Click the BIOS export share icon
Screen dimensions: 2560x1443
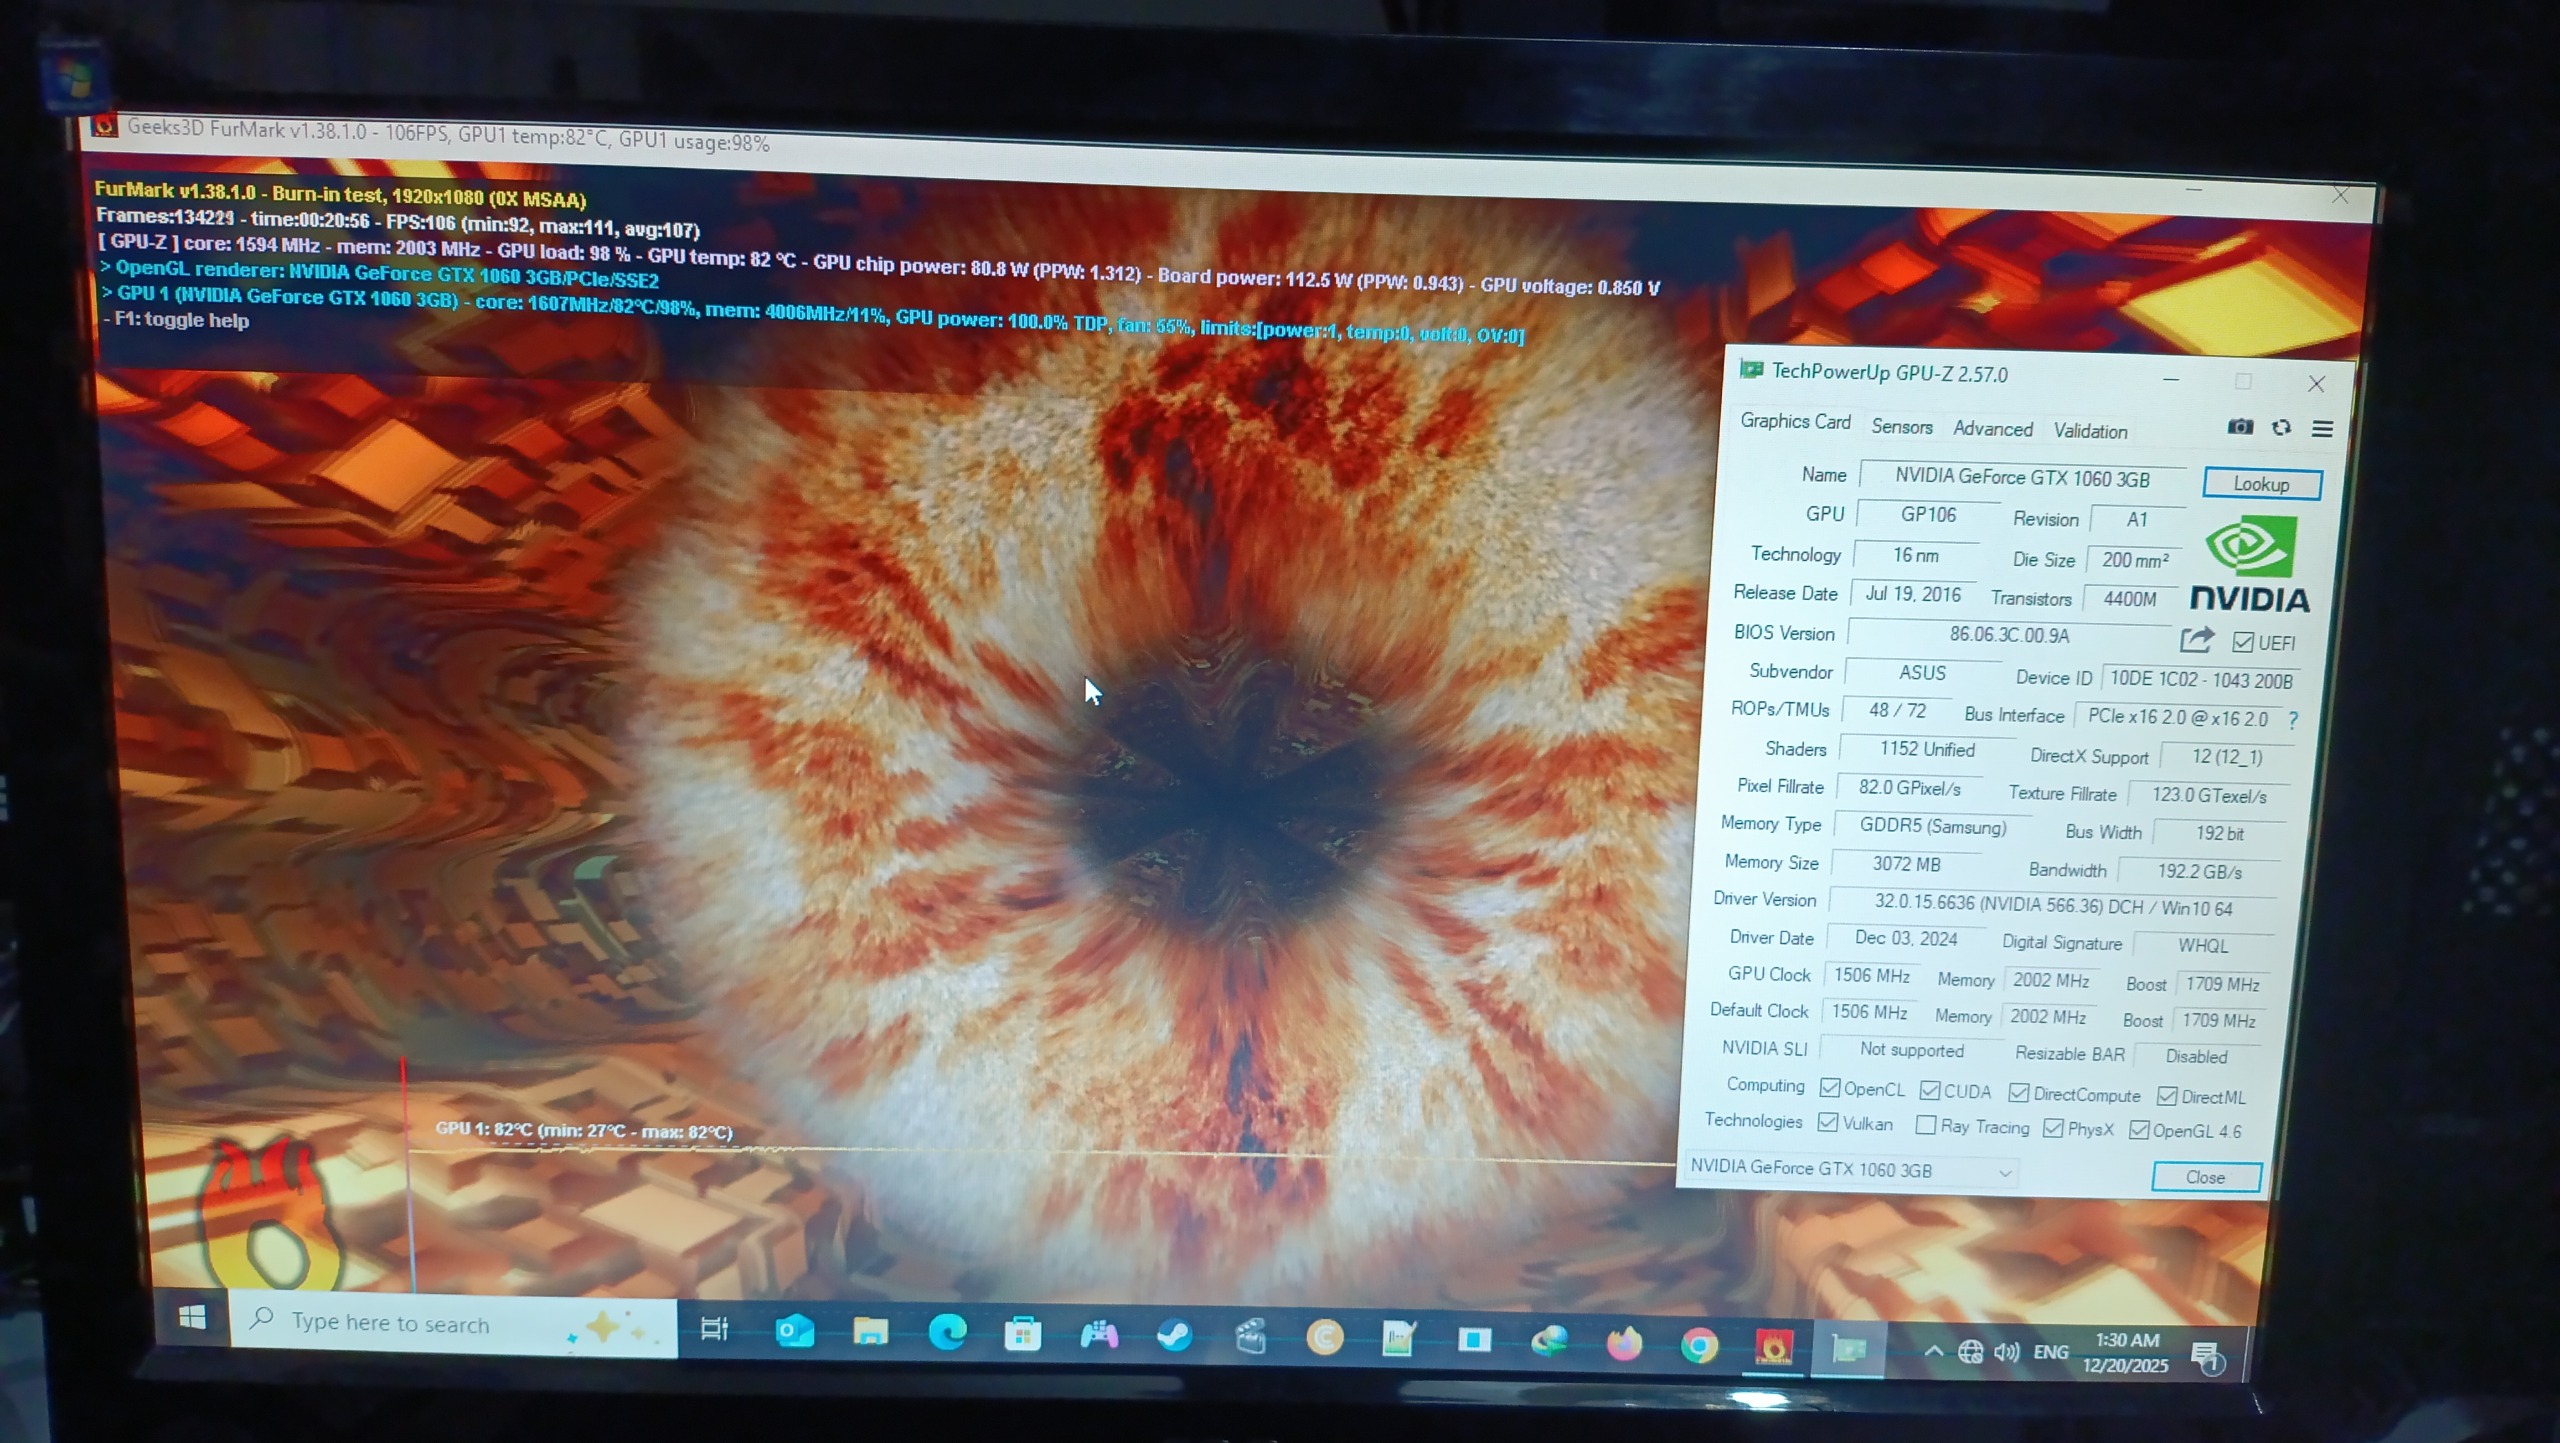pos(2196,639)
